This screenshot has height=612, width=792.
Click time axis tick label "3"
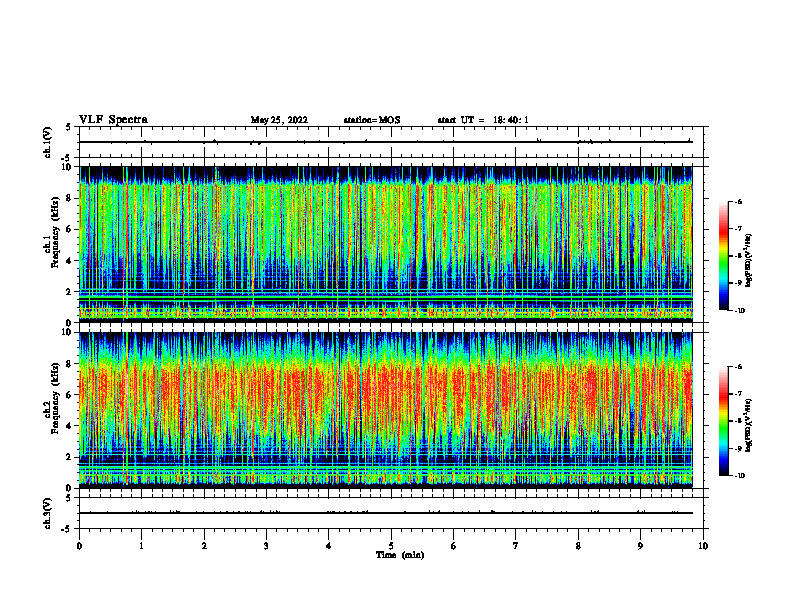click(266, 546)
